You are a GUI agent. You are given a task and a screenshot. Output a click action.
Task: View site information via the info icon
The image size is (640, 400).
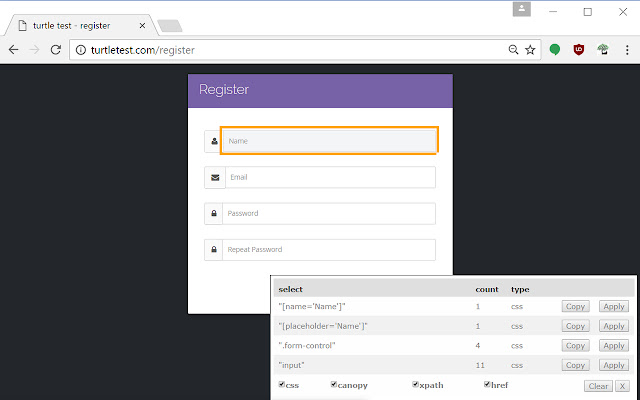pyautogui.click(x=81, y=50)
